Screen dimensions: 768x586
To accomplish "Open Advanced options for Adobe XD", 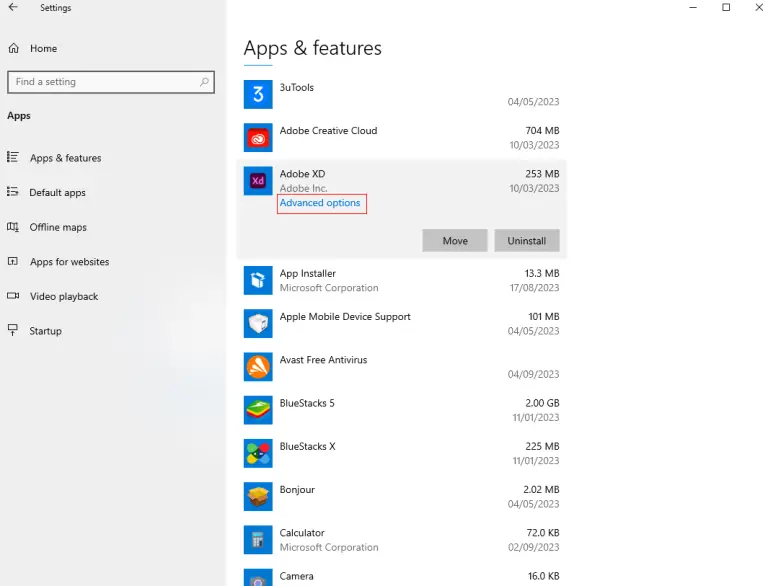I will 320,203.
